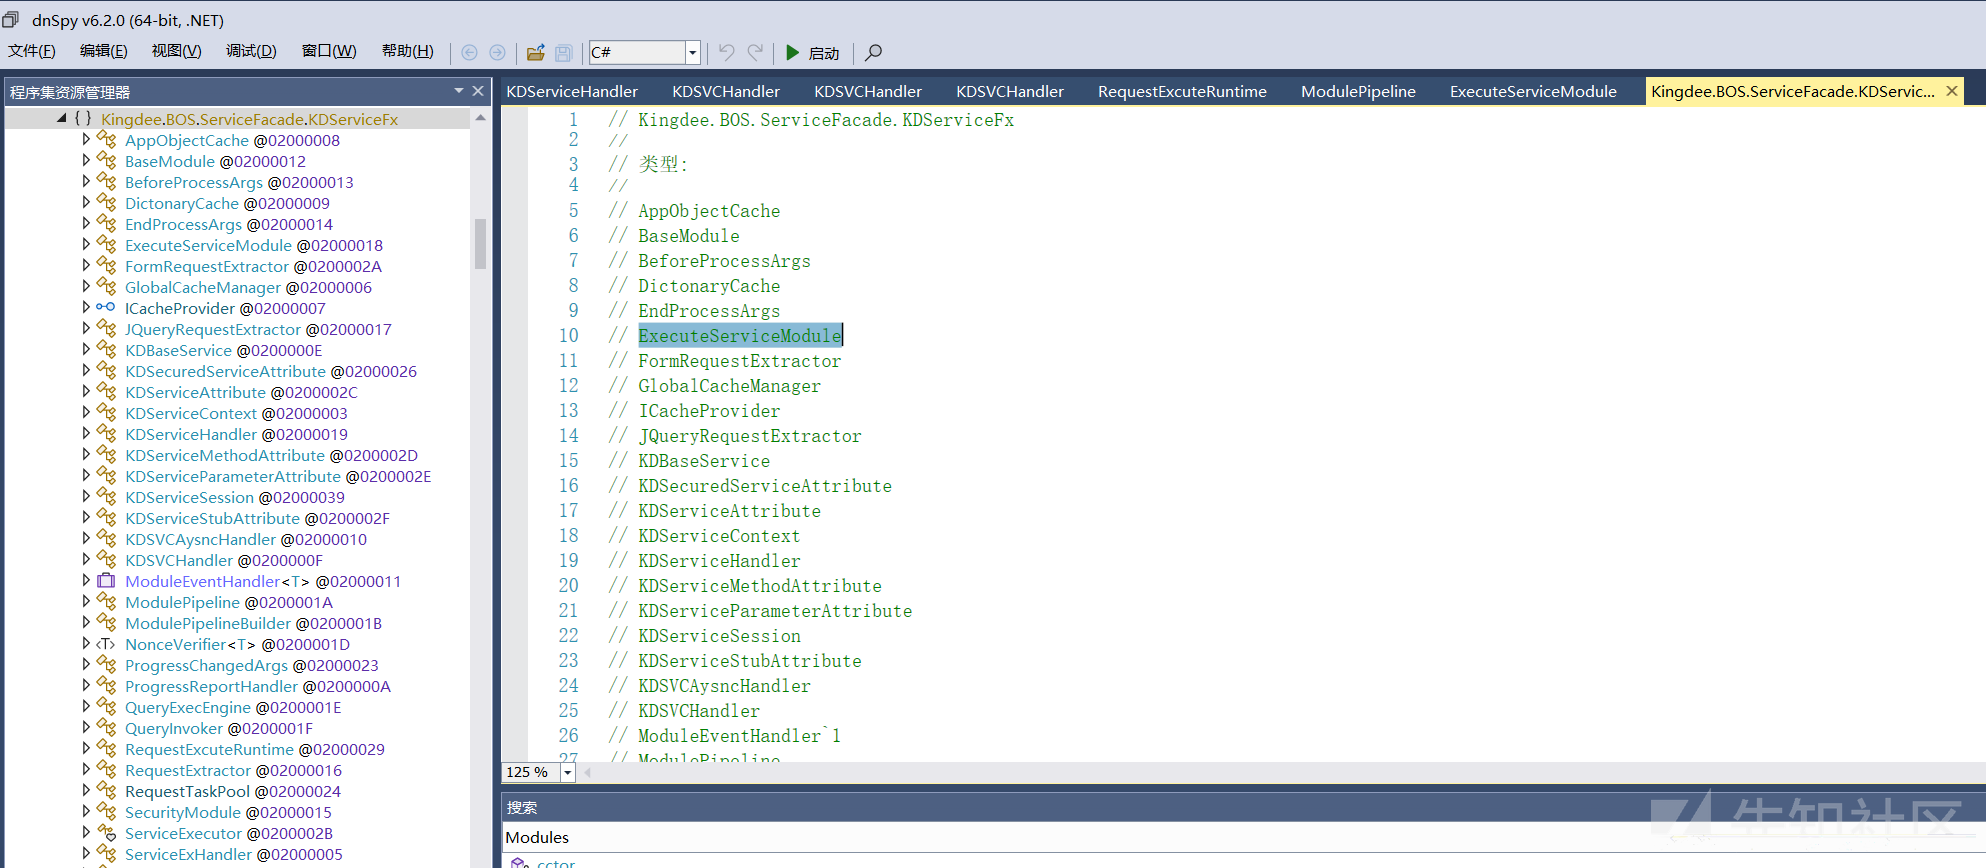The height and width of the screenshot is (868, 1986).
Task: Expand the AppObjectCache tree node
Action: [x=86, y=139]
